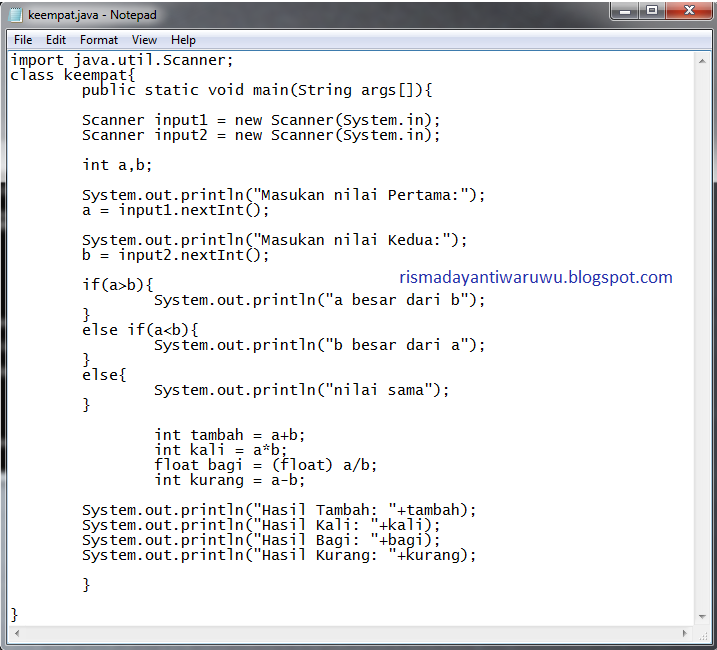Click the 'nilai sama' println line

click(x=301, y=390)
